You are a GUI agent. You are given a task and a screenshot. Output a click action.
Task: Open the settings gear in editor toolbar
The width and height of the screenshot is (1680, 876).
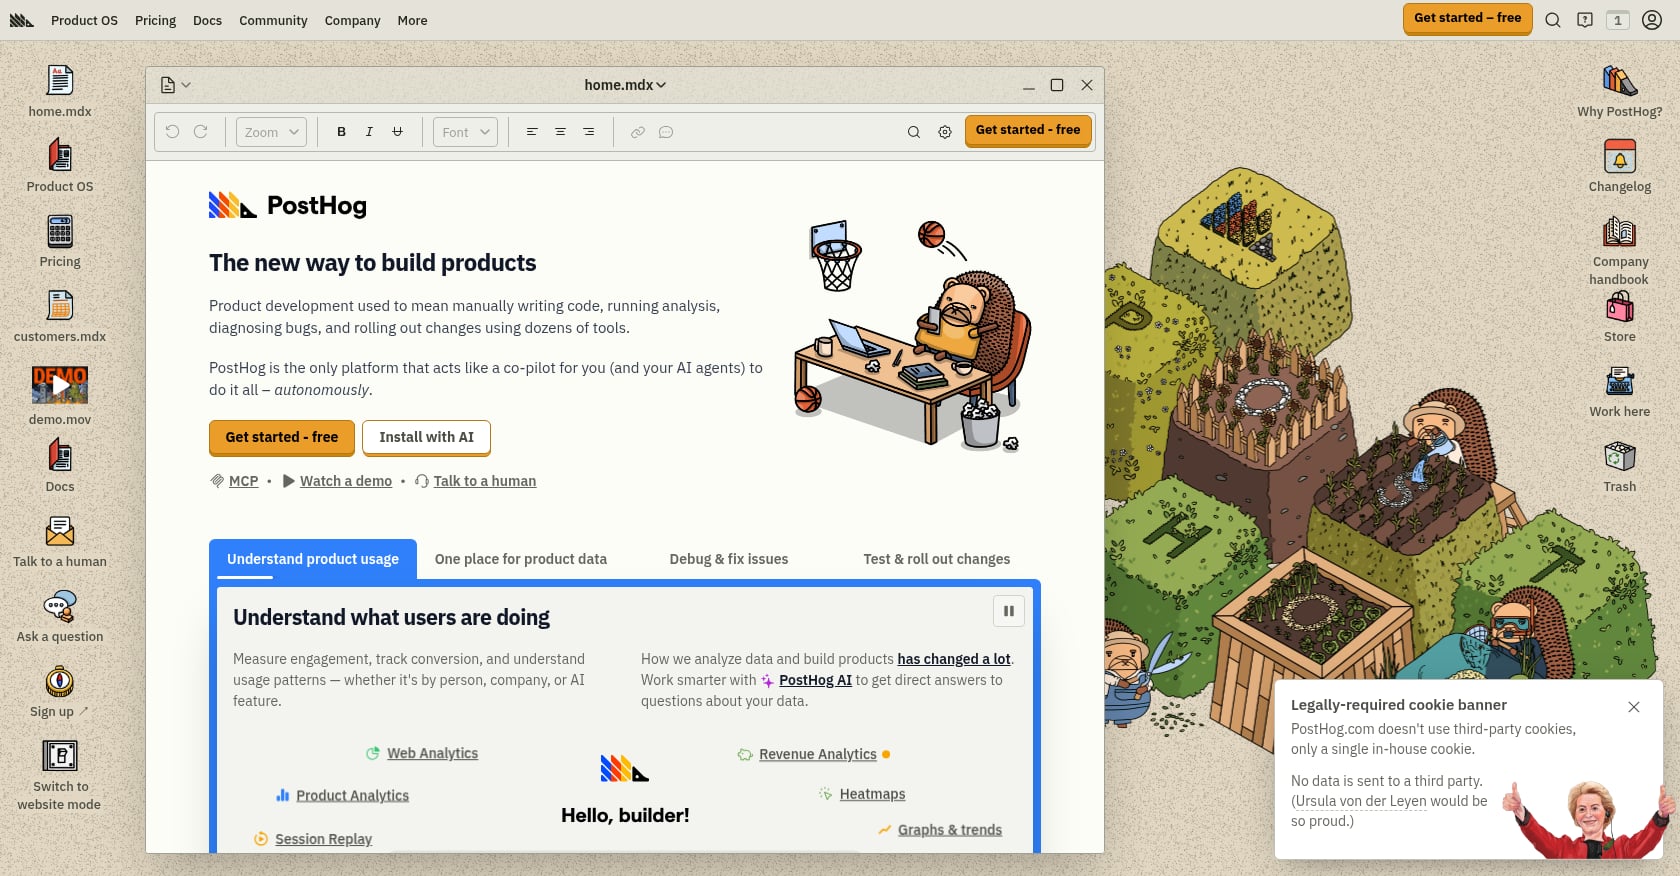945,132
